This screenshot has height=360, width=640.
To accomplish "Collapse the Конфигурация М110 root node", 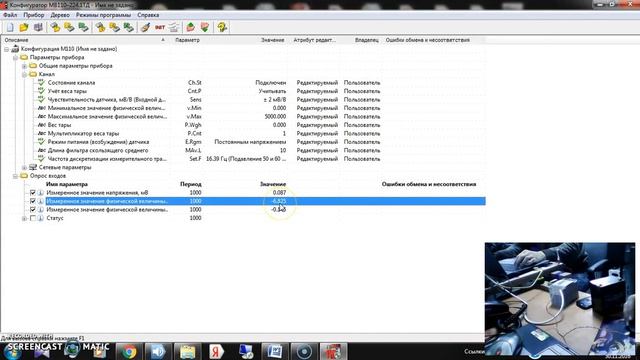I will pyautogui.click(x=7, y=49).
